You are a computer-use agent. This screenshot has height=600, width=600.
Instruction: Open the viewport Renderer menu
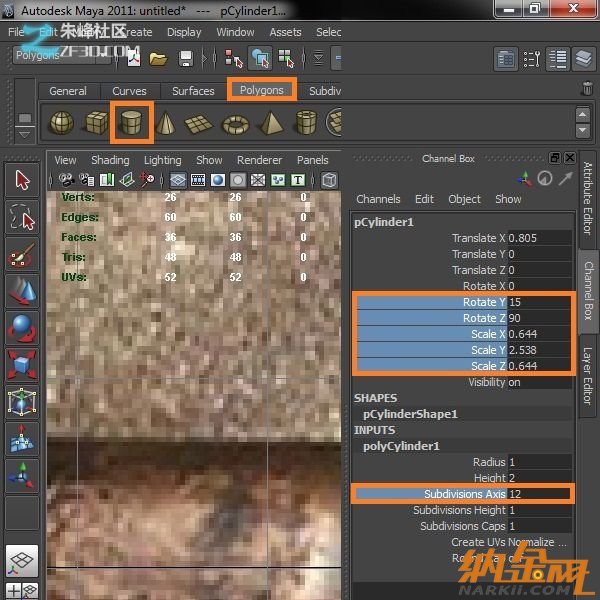coord(259,160)
